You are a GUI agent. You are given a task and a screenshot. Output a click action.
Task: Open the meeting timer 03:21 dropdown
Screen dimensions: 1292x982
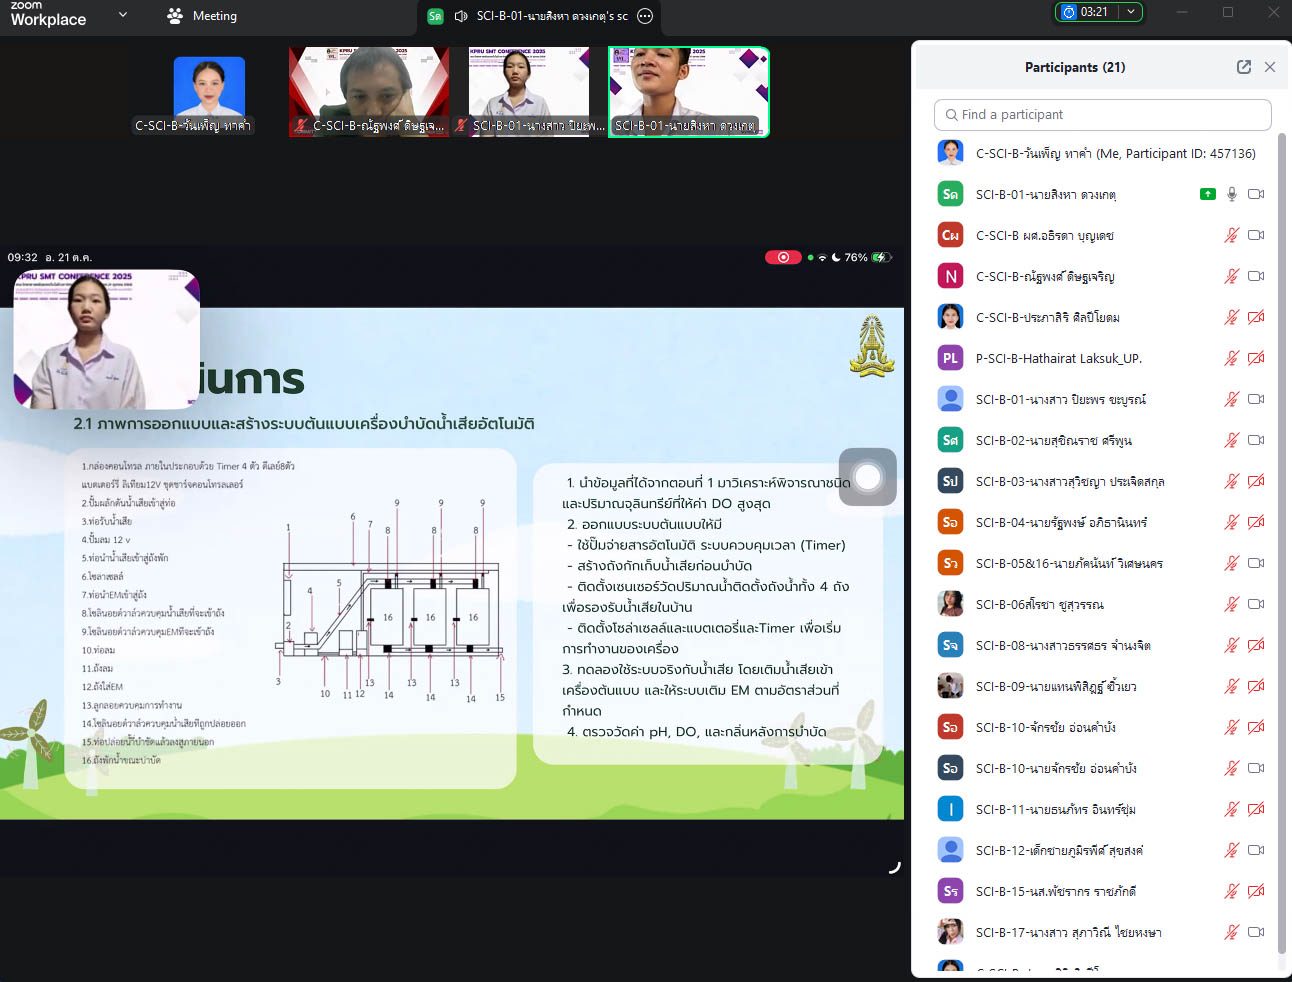pyautogui.click(x=1131, y=12)
